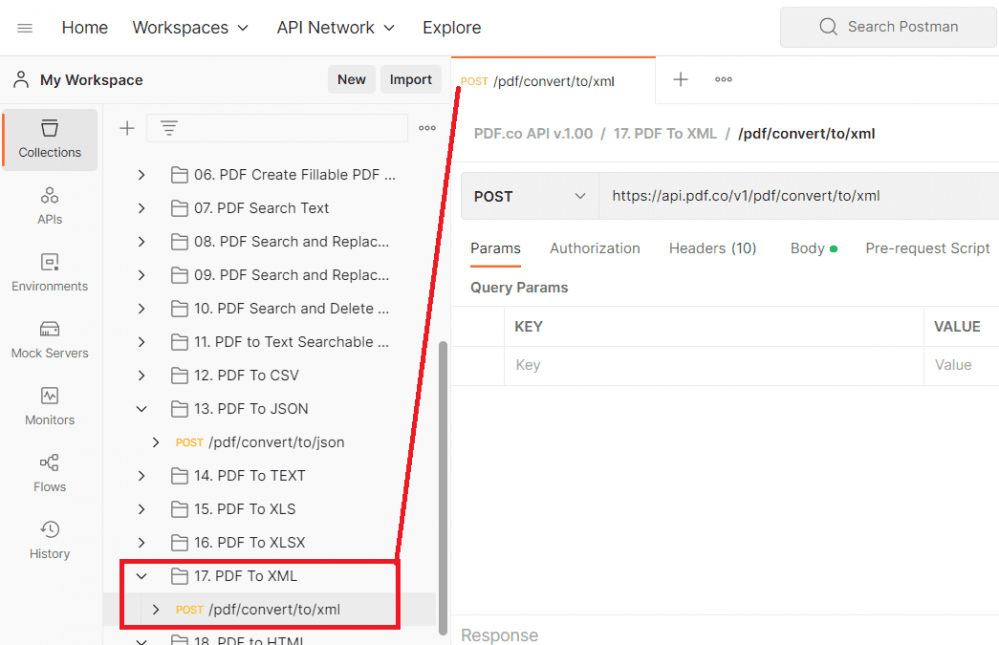999x645 pixels.
Task: Collapse the 17. PDF To XML folder
Action: tap(141, 576)
